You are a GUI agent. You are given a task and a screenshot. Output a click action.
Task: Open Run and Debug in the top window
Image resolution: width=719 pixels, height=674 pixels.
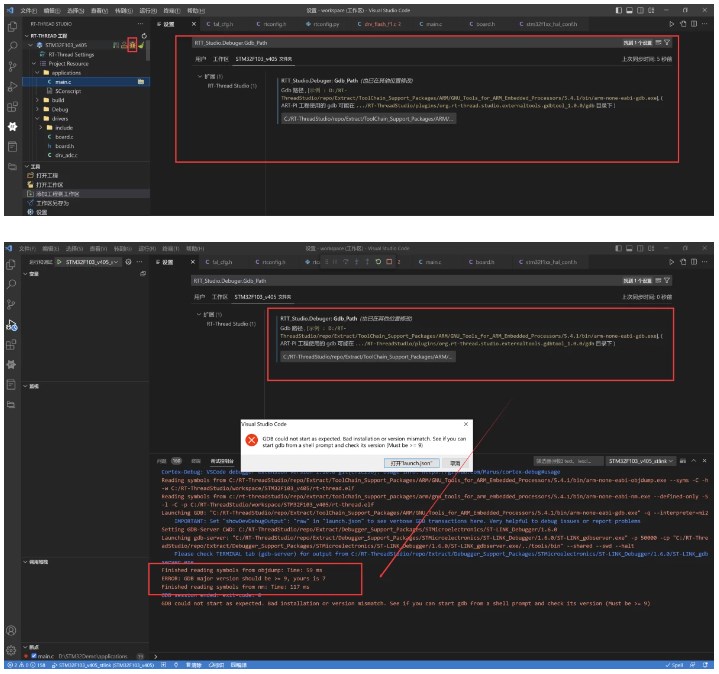(12, 86)
